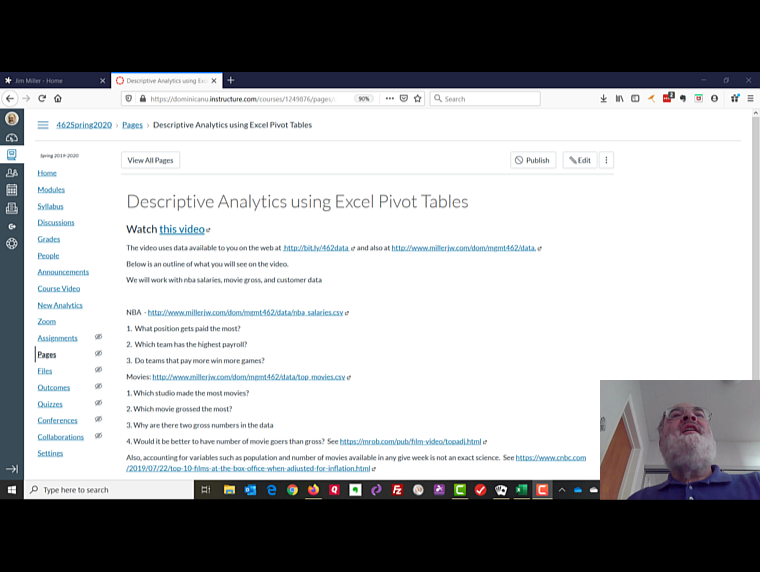
Task: Open the Canvas Dashboard icon
Action: click(x=12, y=138)
